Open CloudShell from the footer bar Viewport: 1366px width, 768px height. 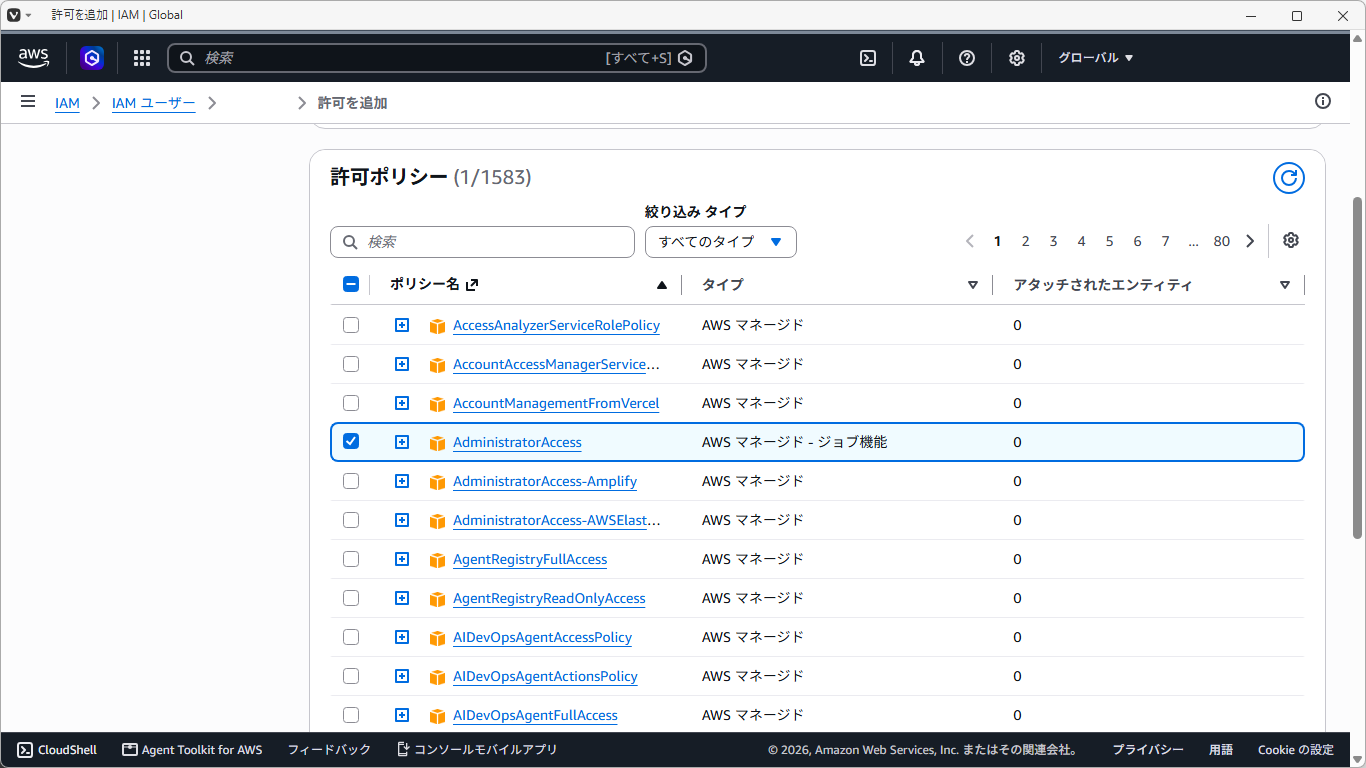pyautogui.click(x=57, y=750)
